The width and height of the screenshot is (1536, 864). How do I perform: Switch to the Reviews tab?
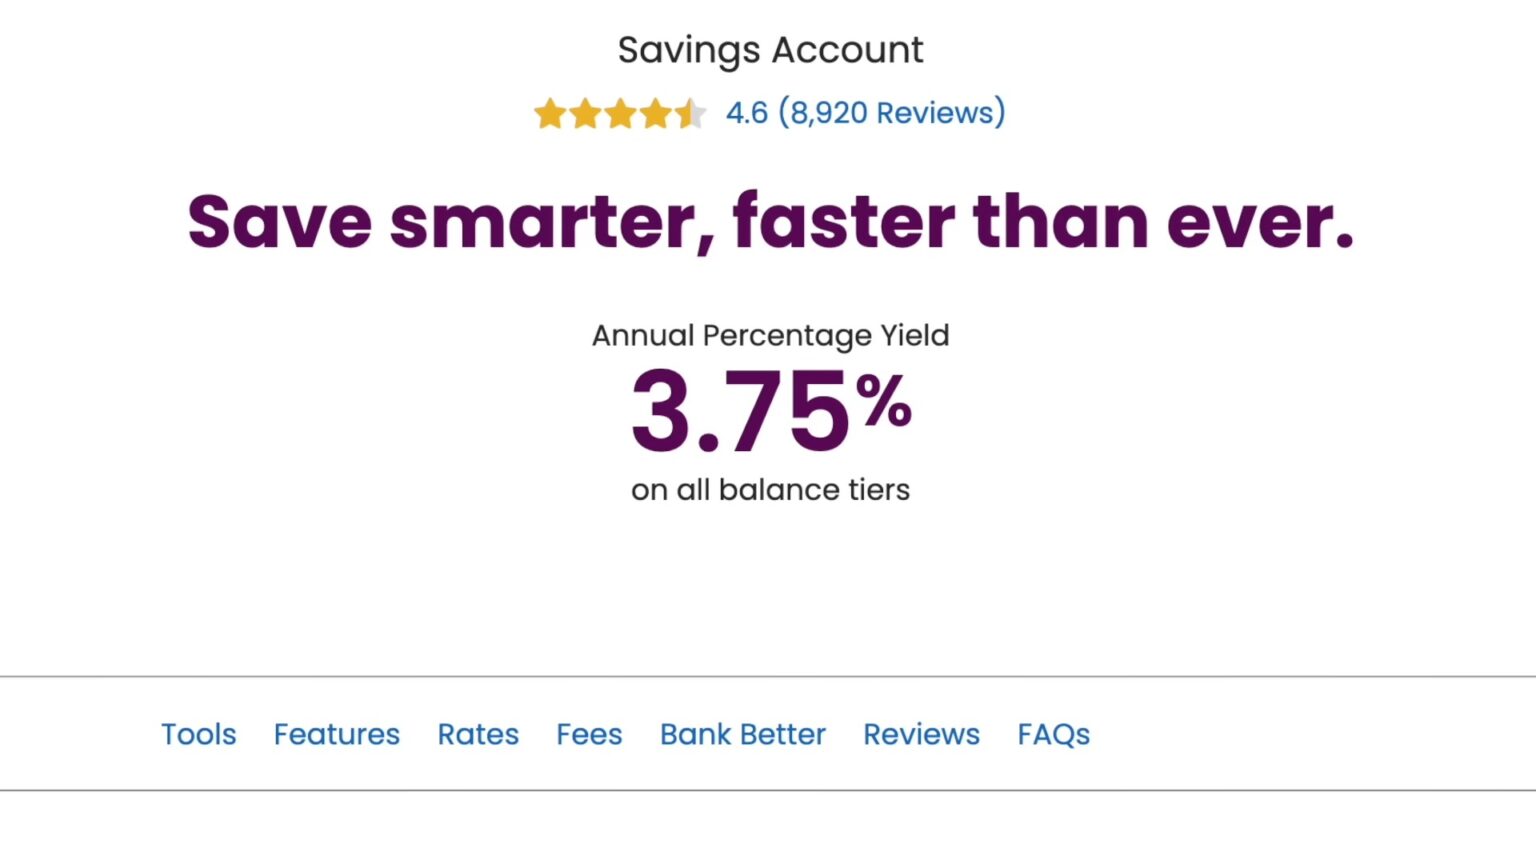(x=920, y=734)
